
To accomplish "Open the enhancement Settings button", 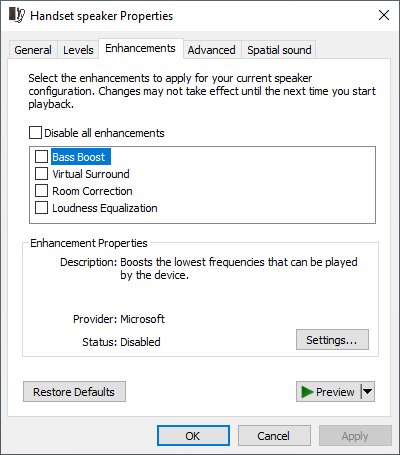I will pos(332,340).
